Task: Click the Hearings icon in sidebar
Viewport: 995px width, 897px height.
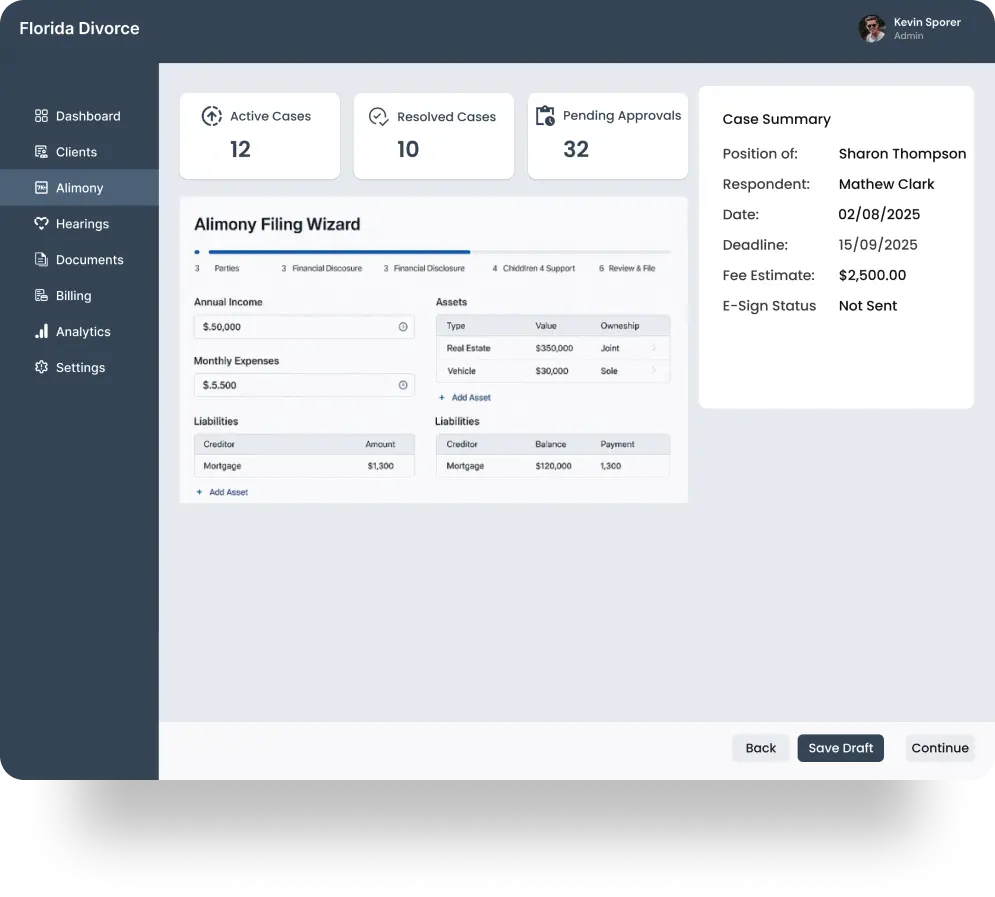Action: [41, 224]
